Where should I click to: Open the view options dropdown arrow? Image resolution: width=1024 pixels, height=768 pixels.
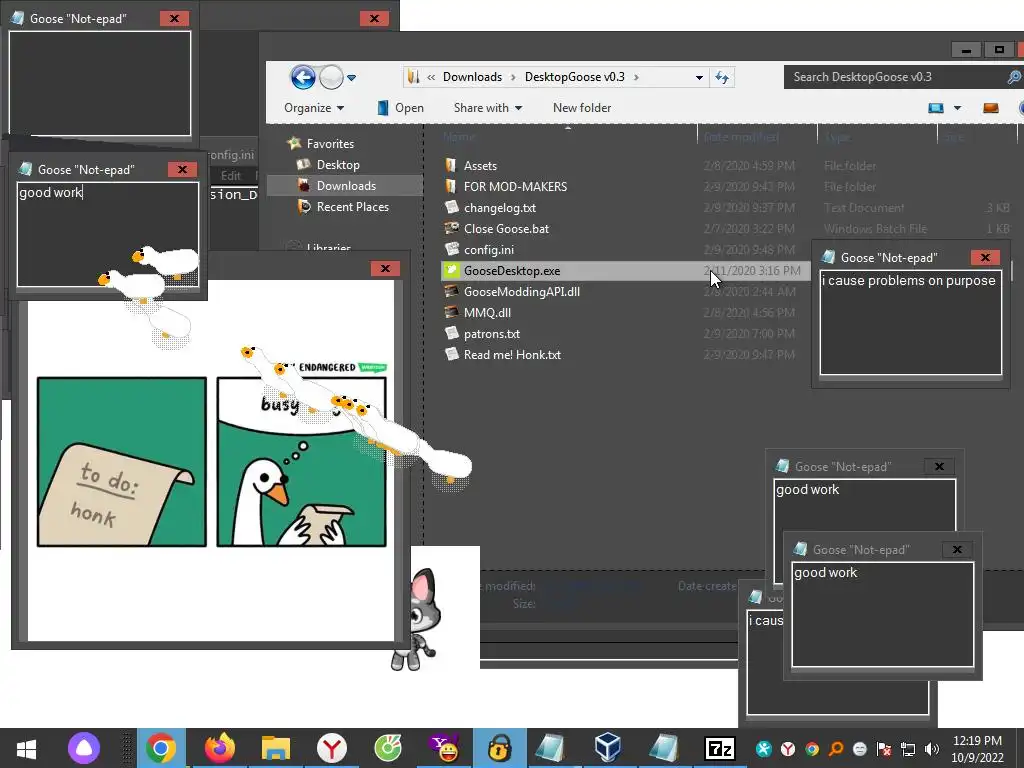tap(957, 108)
